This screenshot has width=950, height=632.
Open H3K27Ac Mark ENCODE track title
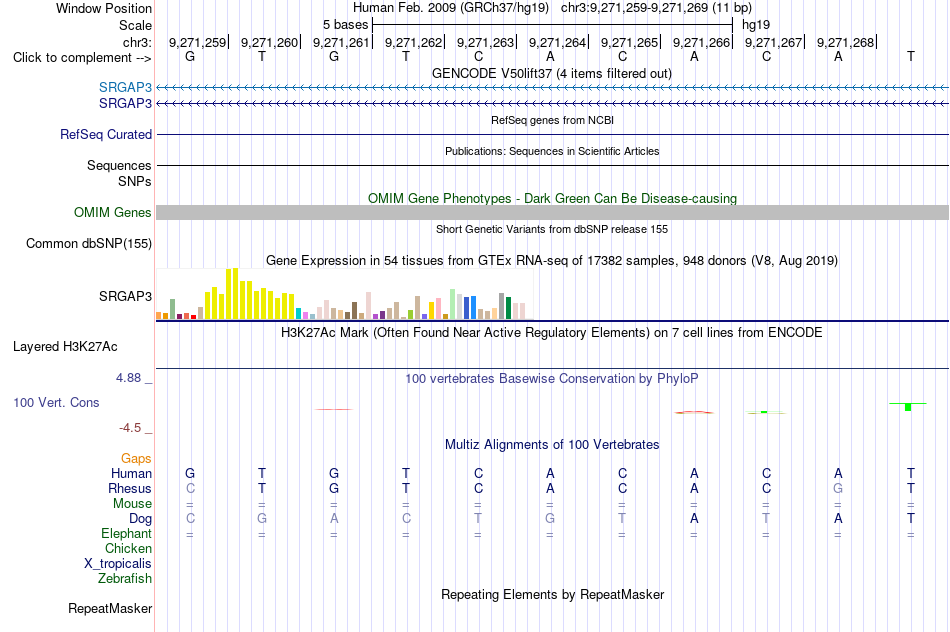(x=552, y=333)
